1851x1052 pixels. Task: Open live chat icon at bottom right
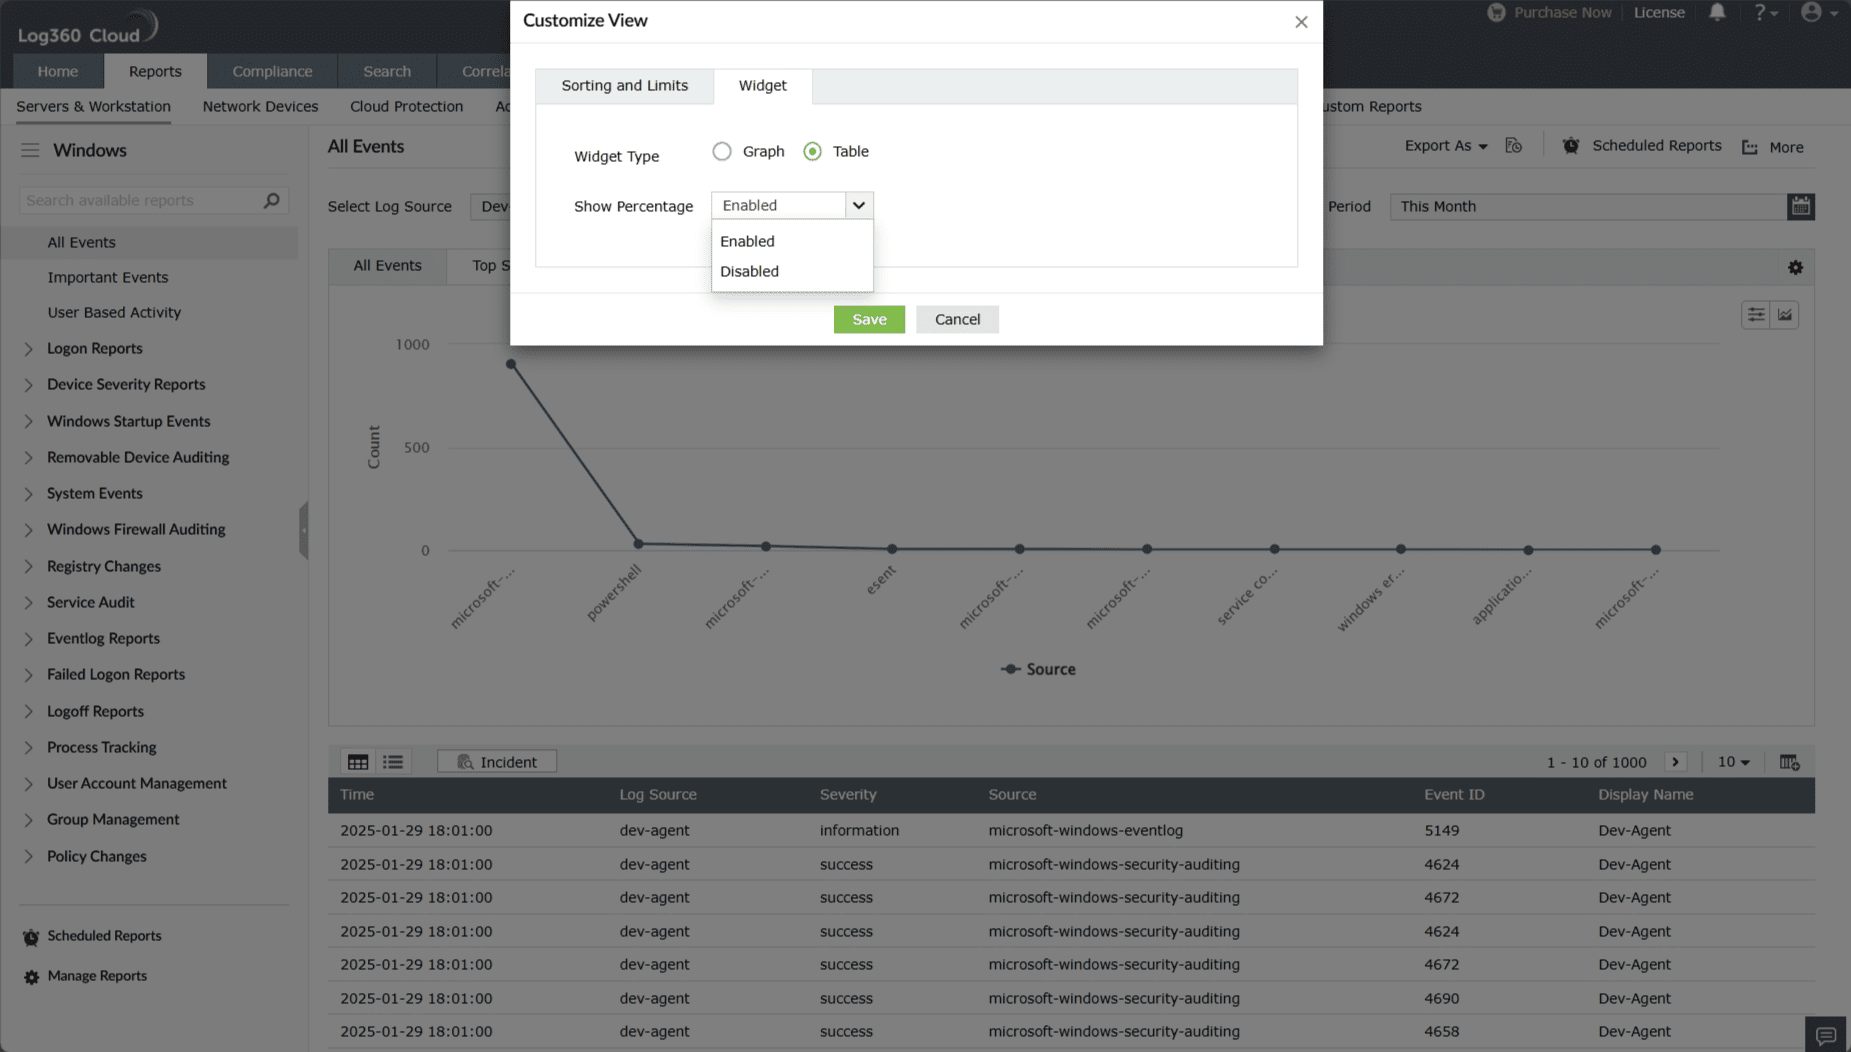1826,1035
